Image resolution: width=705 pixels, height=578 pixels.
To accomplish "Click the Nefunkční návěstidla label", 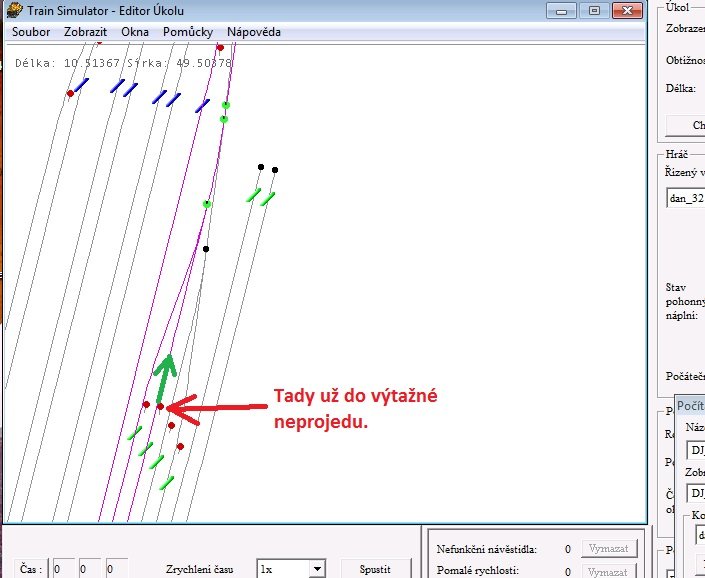I will tap(486, 549).
